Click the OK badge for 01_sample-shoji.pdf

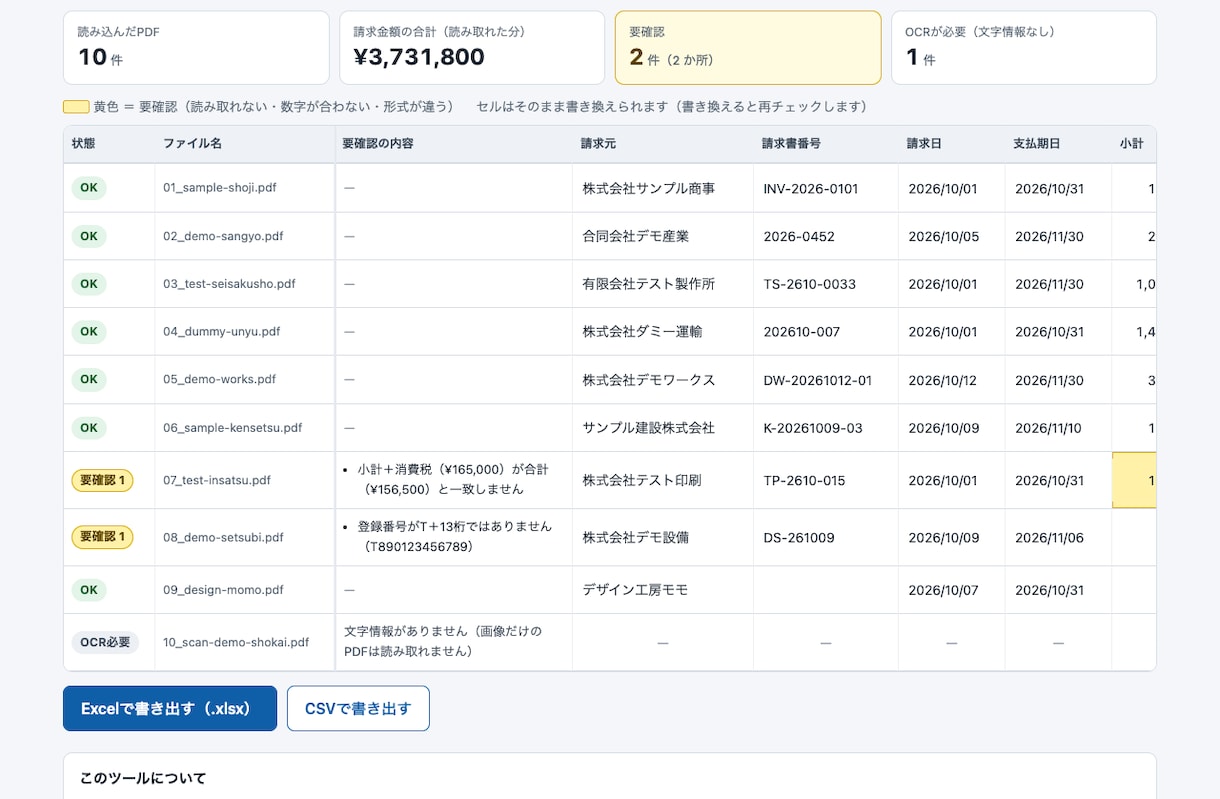click(x=89, y=188)
